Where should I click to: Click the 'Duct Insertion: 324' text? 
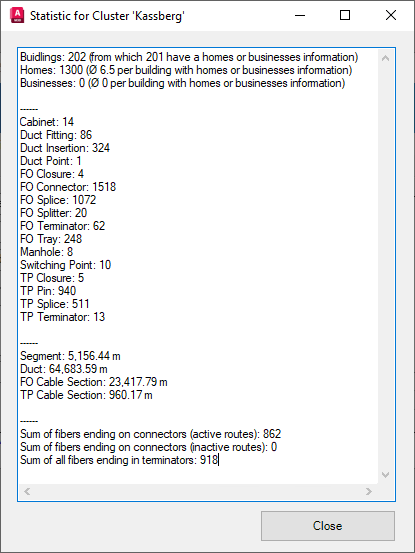click(65, 148)
